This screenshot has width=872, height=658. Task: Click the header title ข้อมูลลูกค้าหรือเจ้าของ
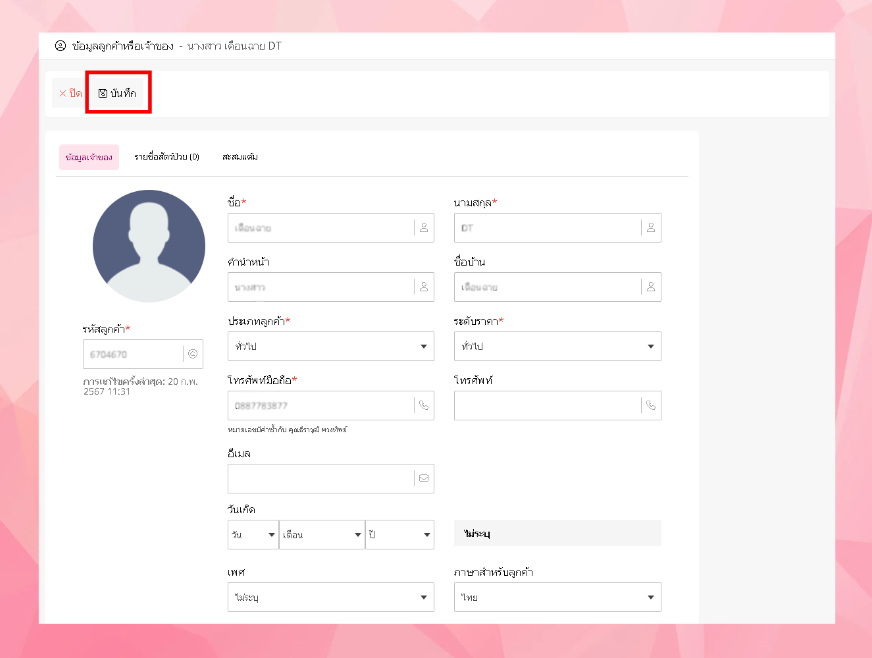(122, 46)
